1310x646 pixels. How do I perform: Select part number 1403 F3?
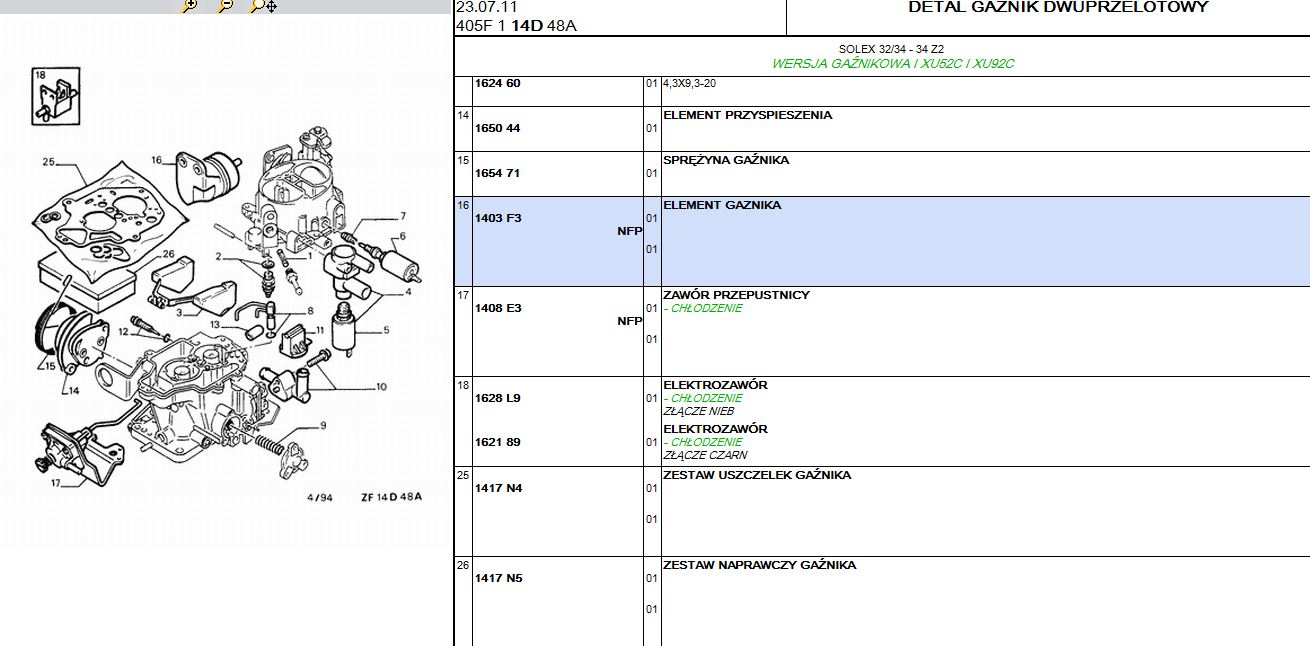(x=497, y=218)
